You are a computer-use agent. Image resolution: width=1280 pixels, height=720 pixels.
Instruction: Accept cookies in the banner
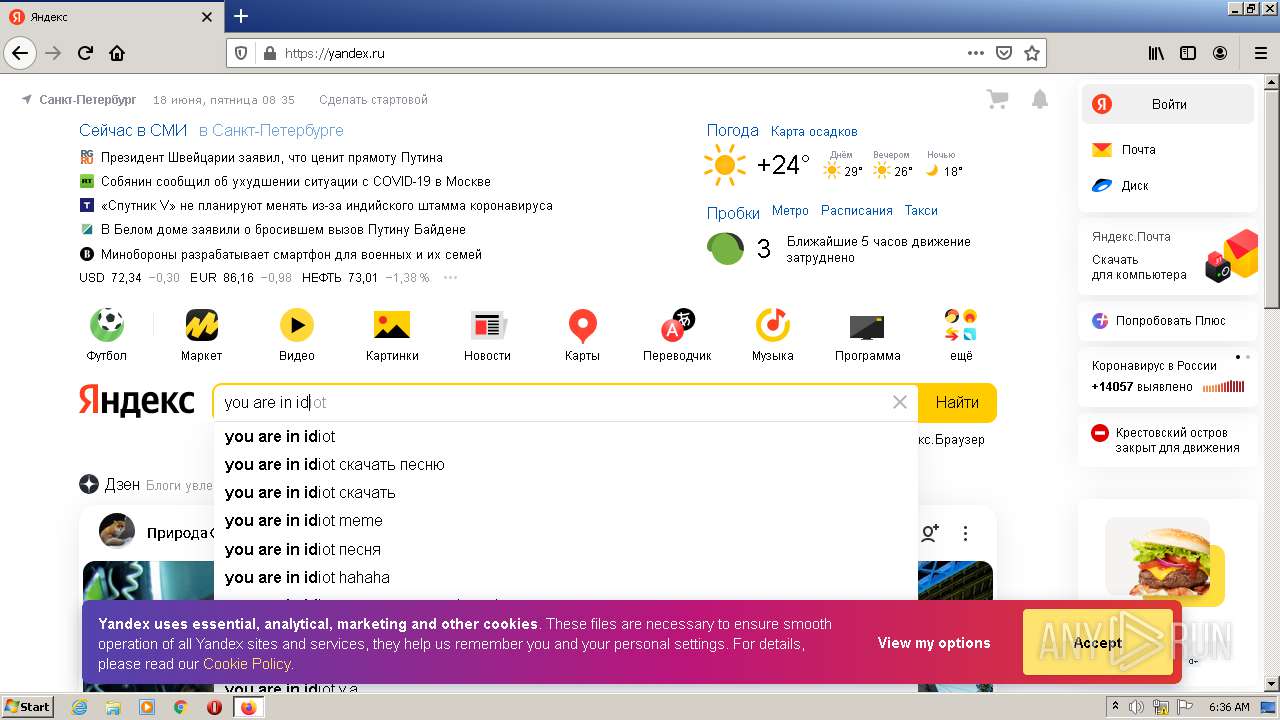(x=1097, y=643)
